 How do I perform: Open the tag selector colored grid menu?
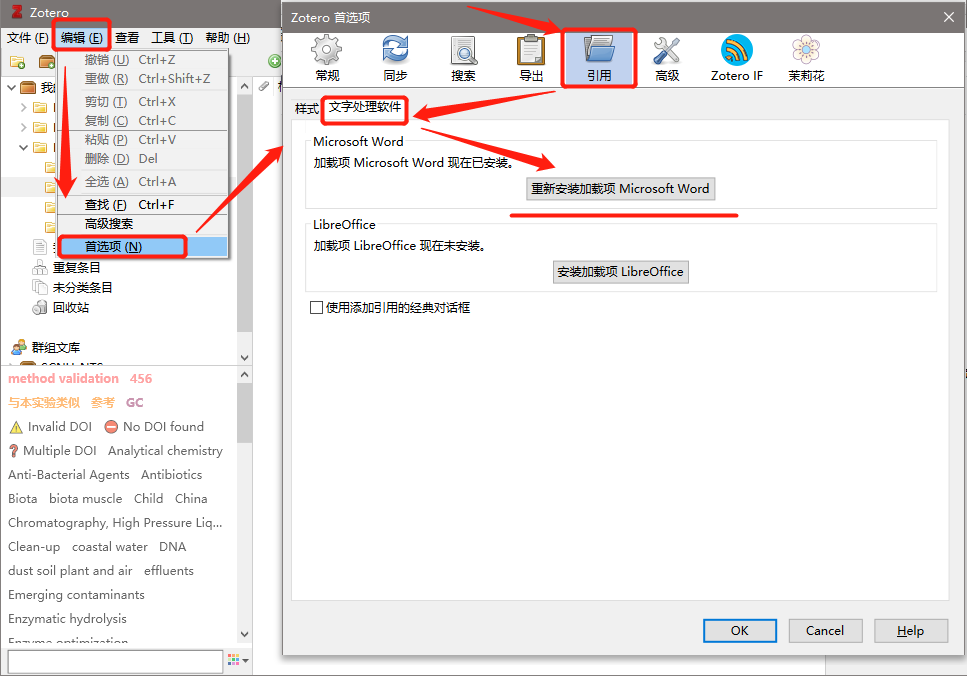(237, 660)
